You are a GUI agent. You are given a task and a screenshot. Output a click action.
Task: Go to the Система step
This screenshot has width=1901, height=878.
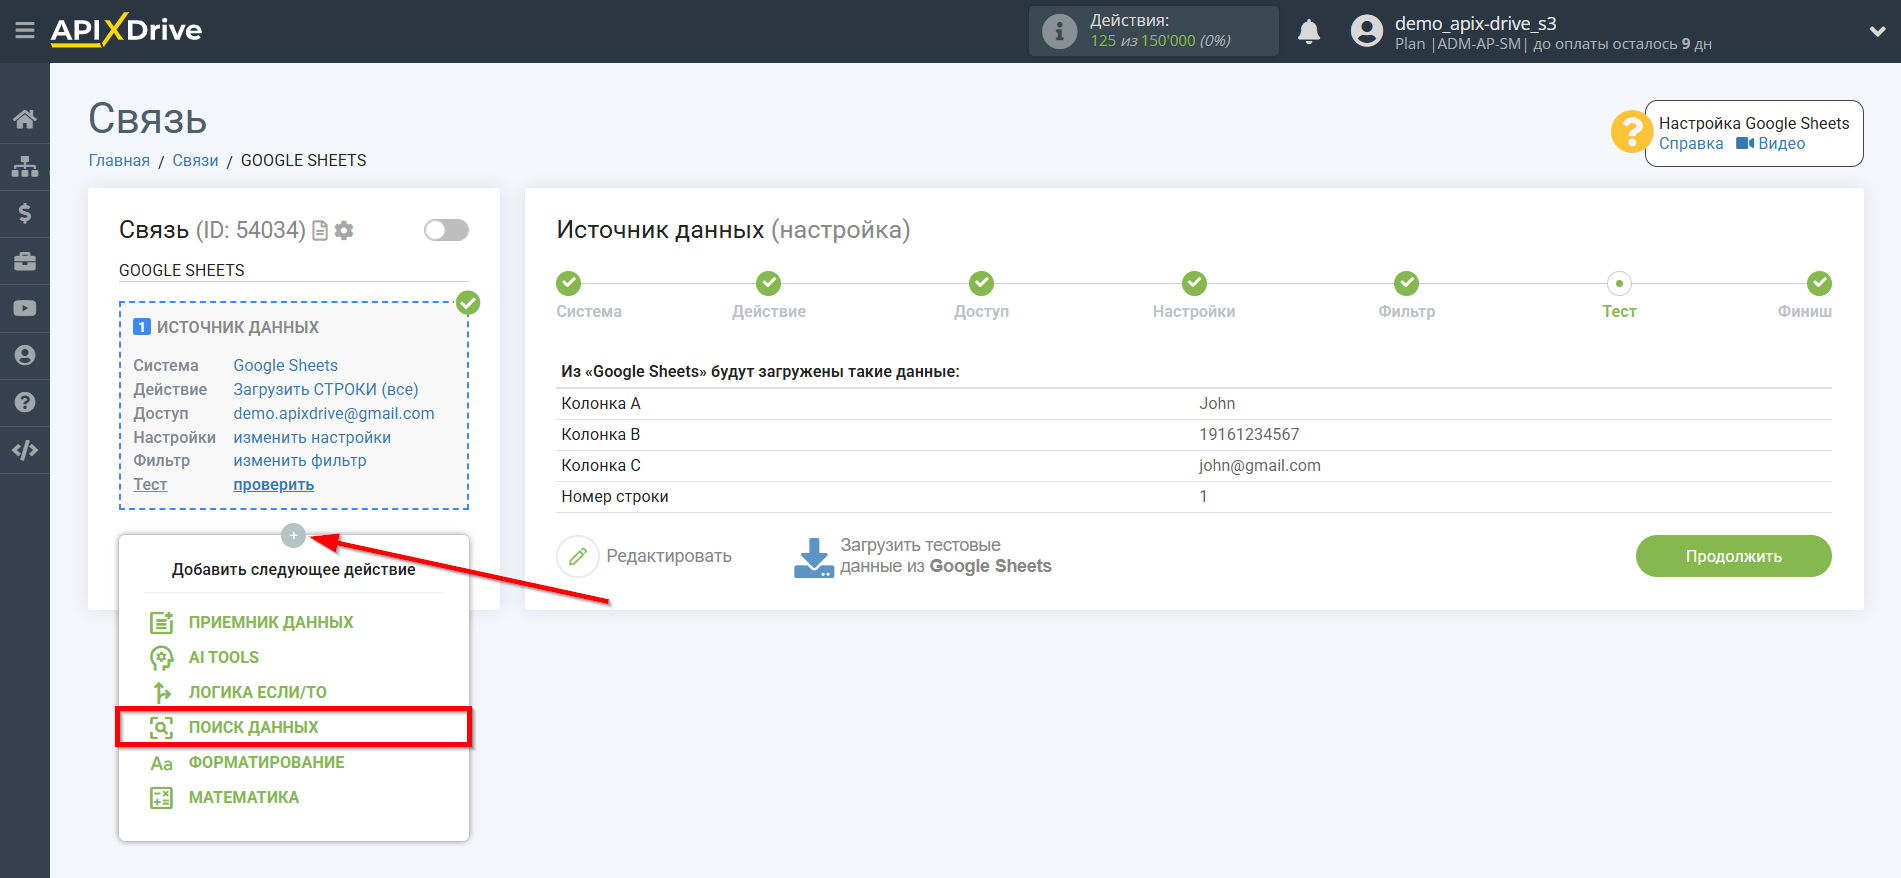569,283
